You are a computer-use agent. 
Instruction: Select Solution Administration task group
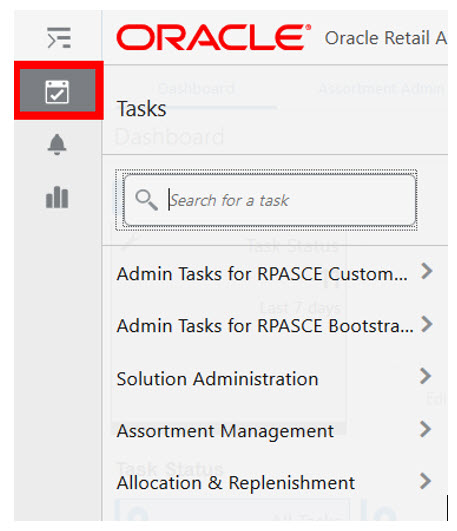point(217,379)
